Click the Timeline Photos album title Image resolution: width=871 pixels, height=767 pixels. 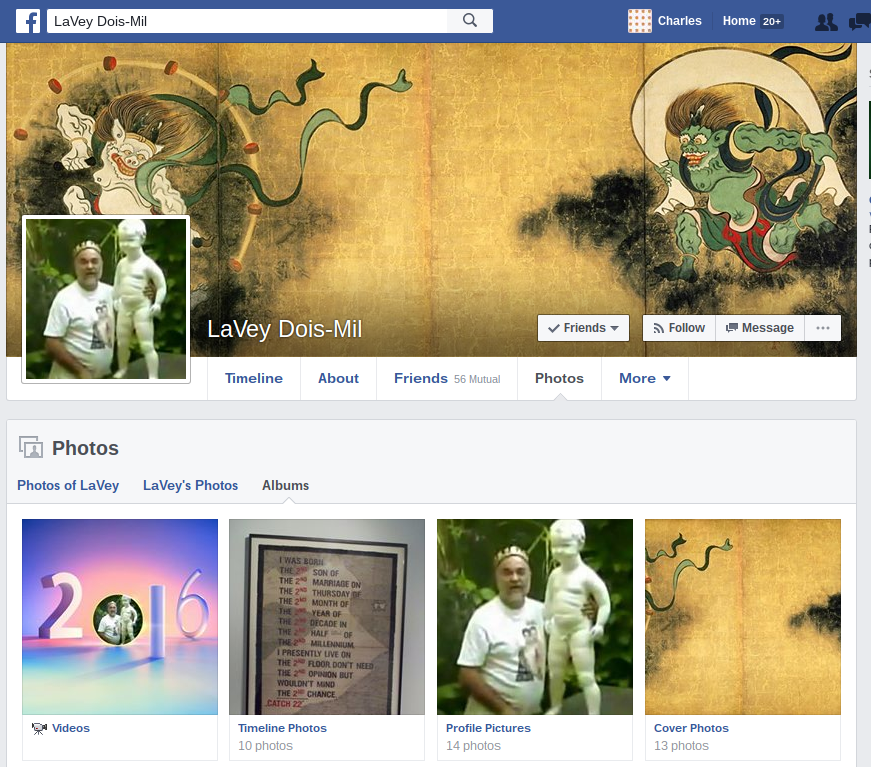282,728
